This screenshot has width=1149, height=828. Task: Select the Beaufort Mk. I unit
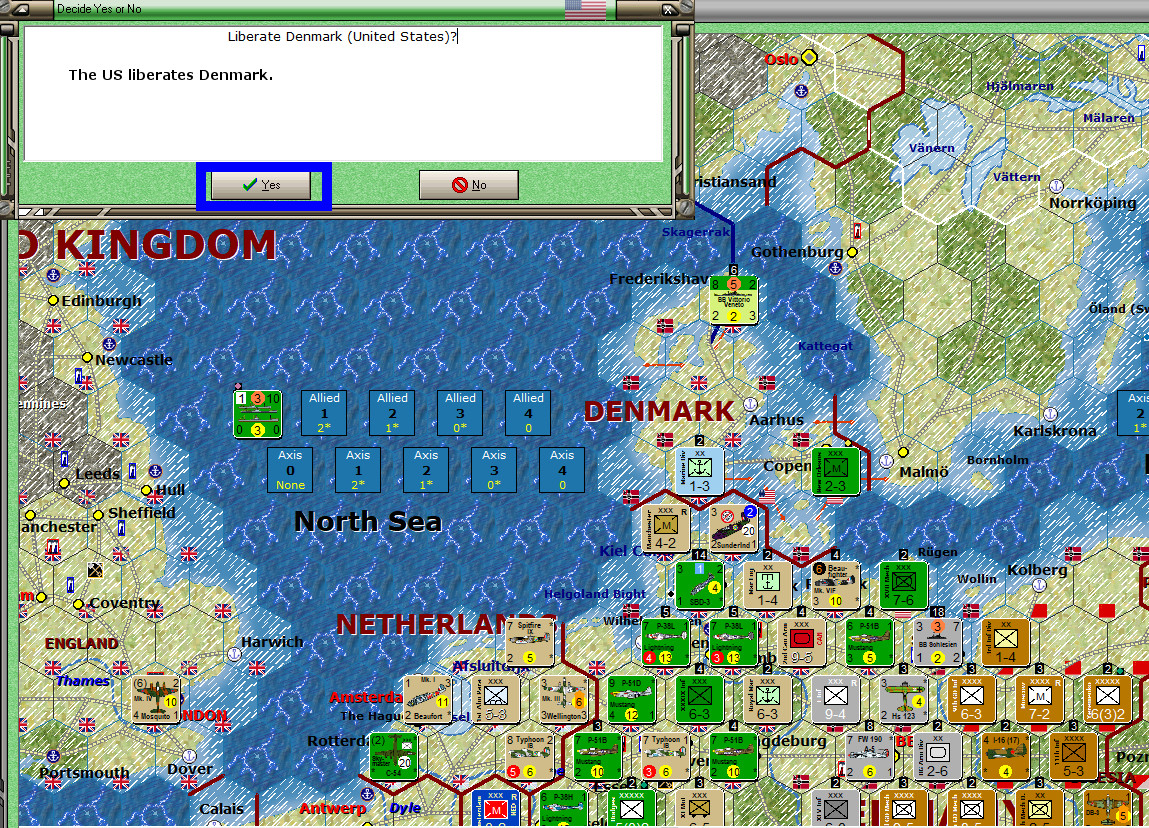tap(427, 699)
